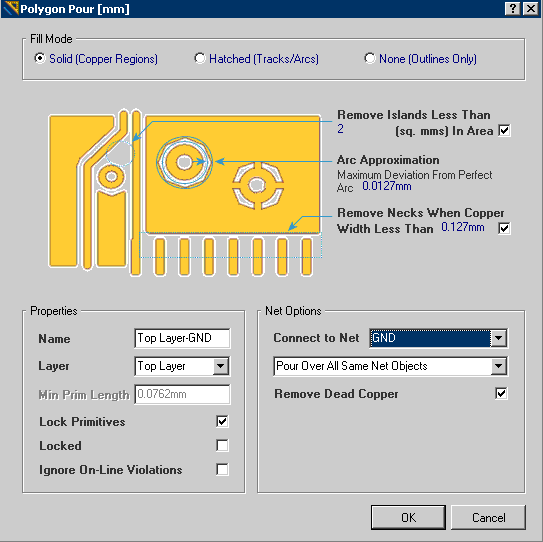Open the Connect to Net dropdown arrow
This screenshot has width=543, height=542.
click(499, 338)
